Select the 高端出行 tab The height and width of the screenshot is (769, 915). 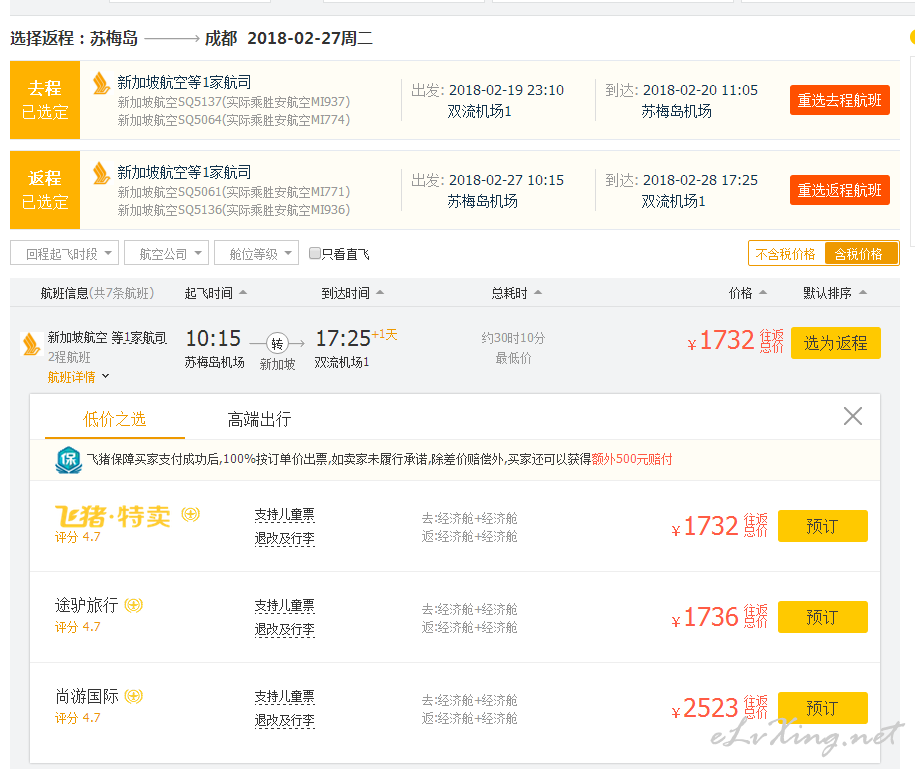[x=259, y=419]
